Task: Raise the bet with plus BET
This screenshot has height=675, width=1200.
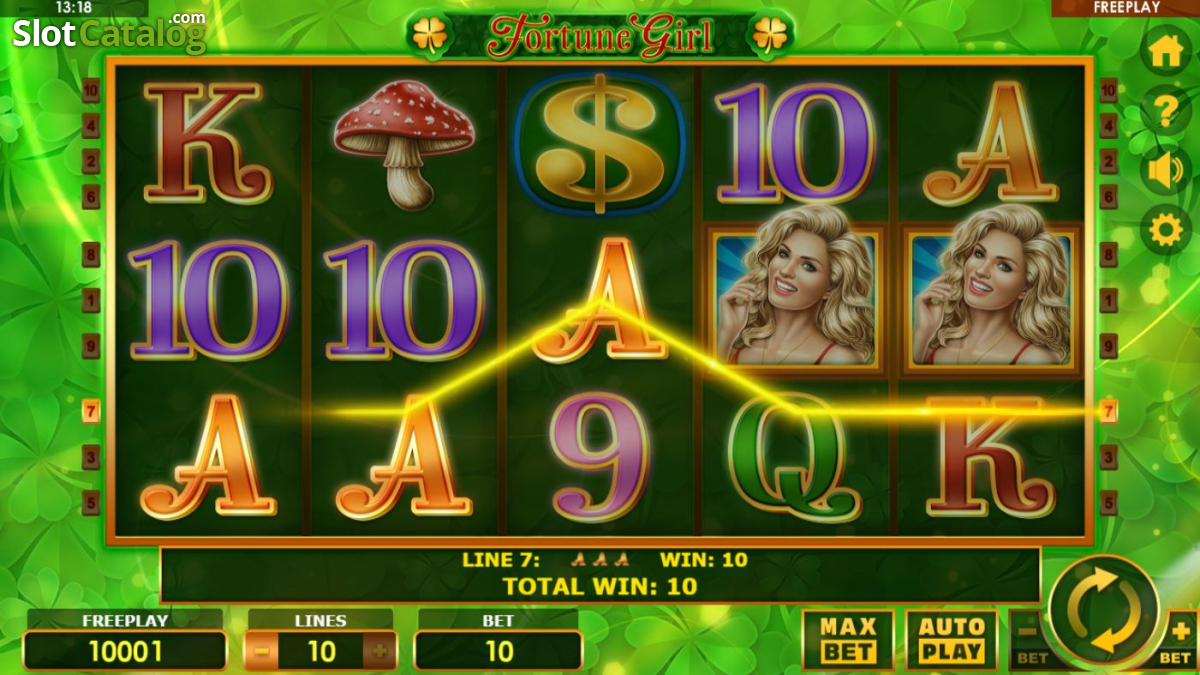Action: 1179,641
